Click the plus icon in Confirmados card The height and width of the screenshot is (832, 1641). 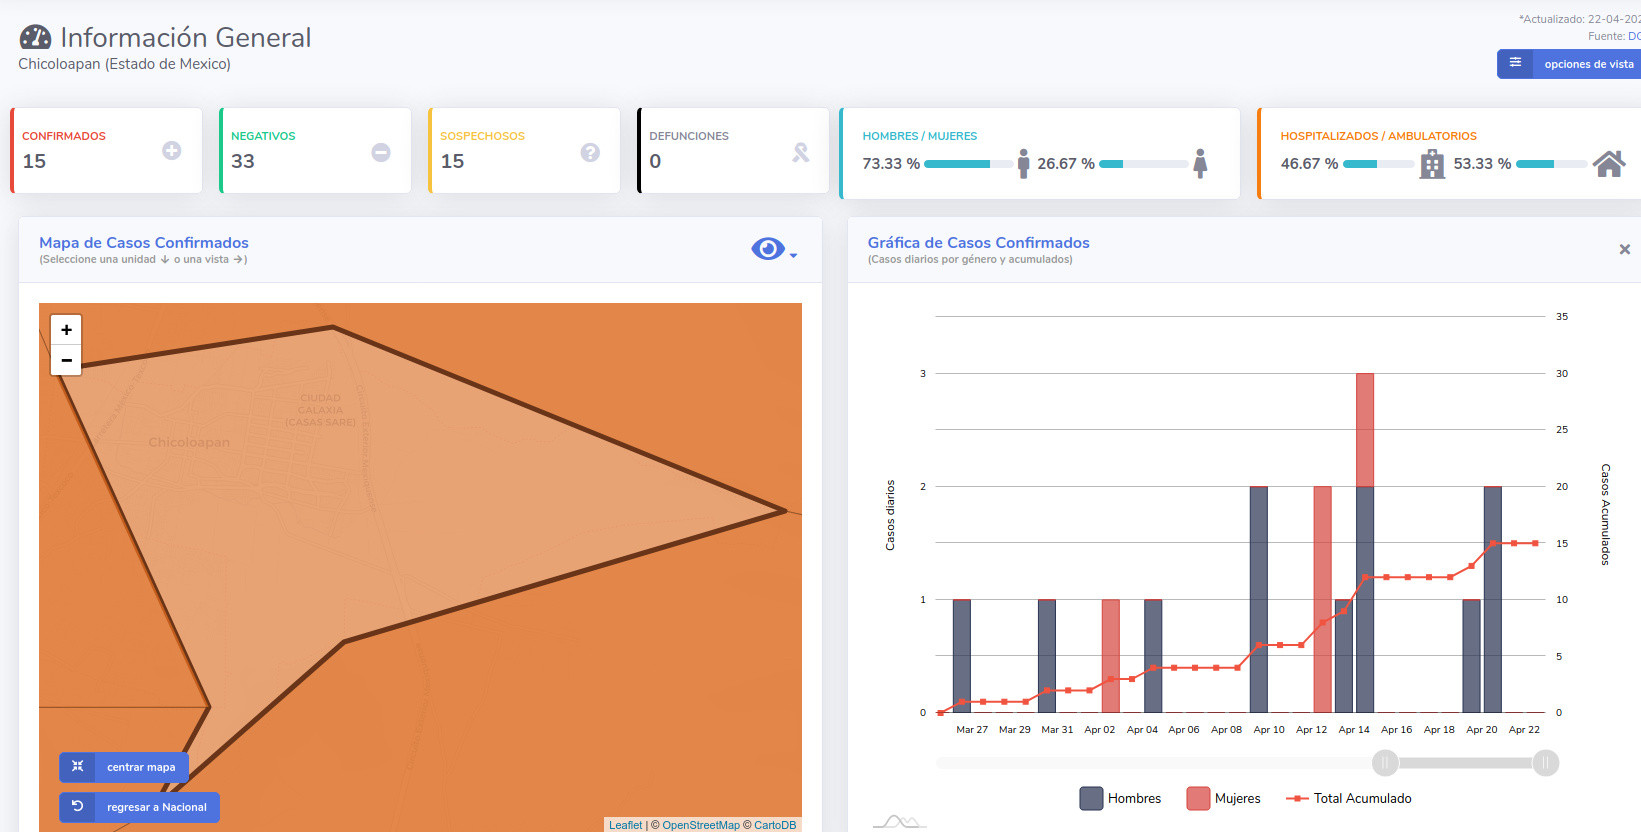(x=172, y=151)
